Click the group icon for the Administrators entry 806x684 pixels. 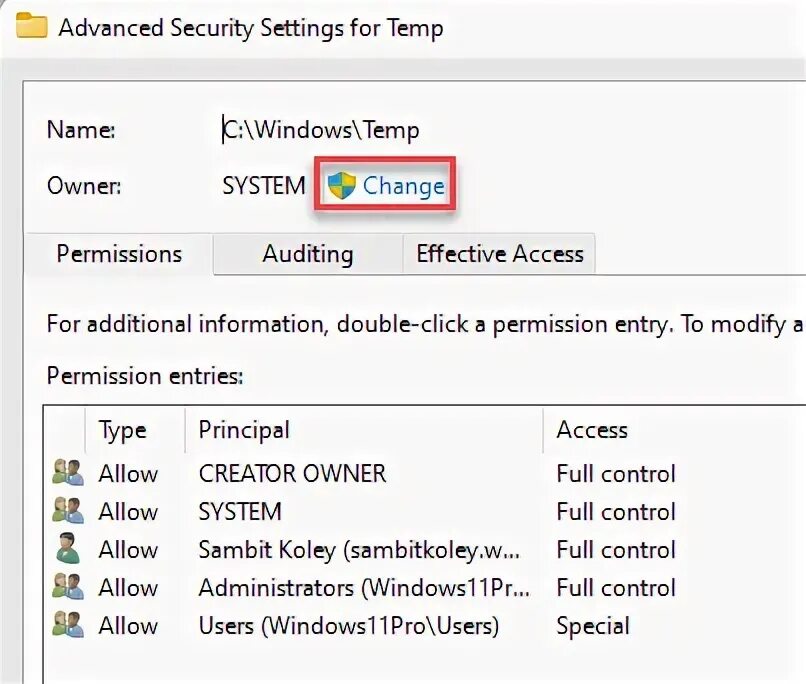click(x=68, y=588)
